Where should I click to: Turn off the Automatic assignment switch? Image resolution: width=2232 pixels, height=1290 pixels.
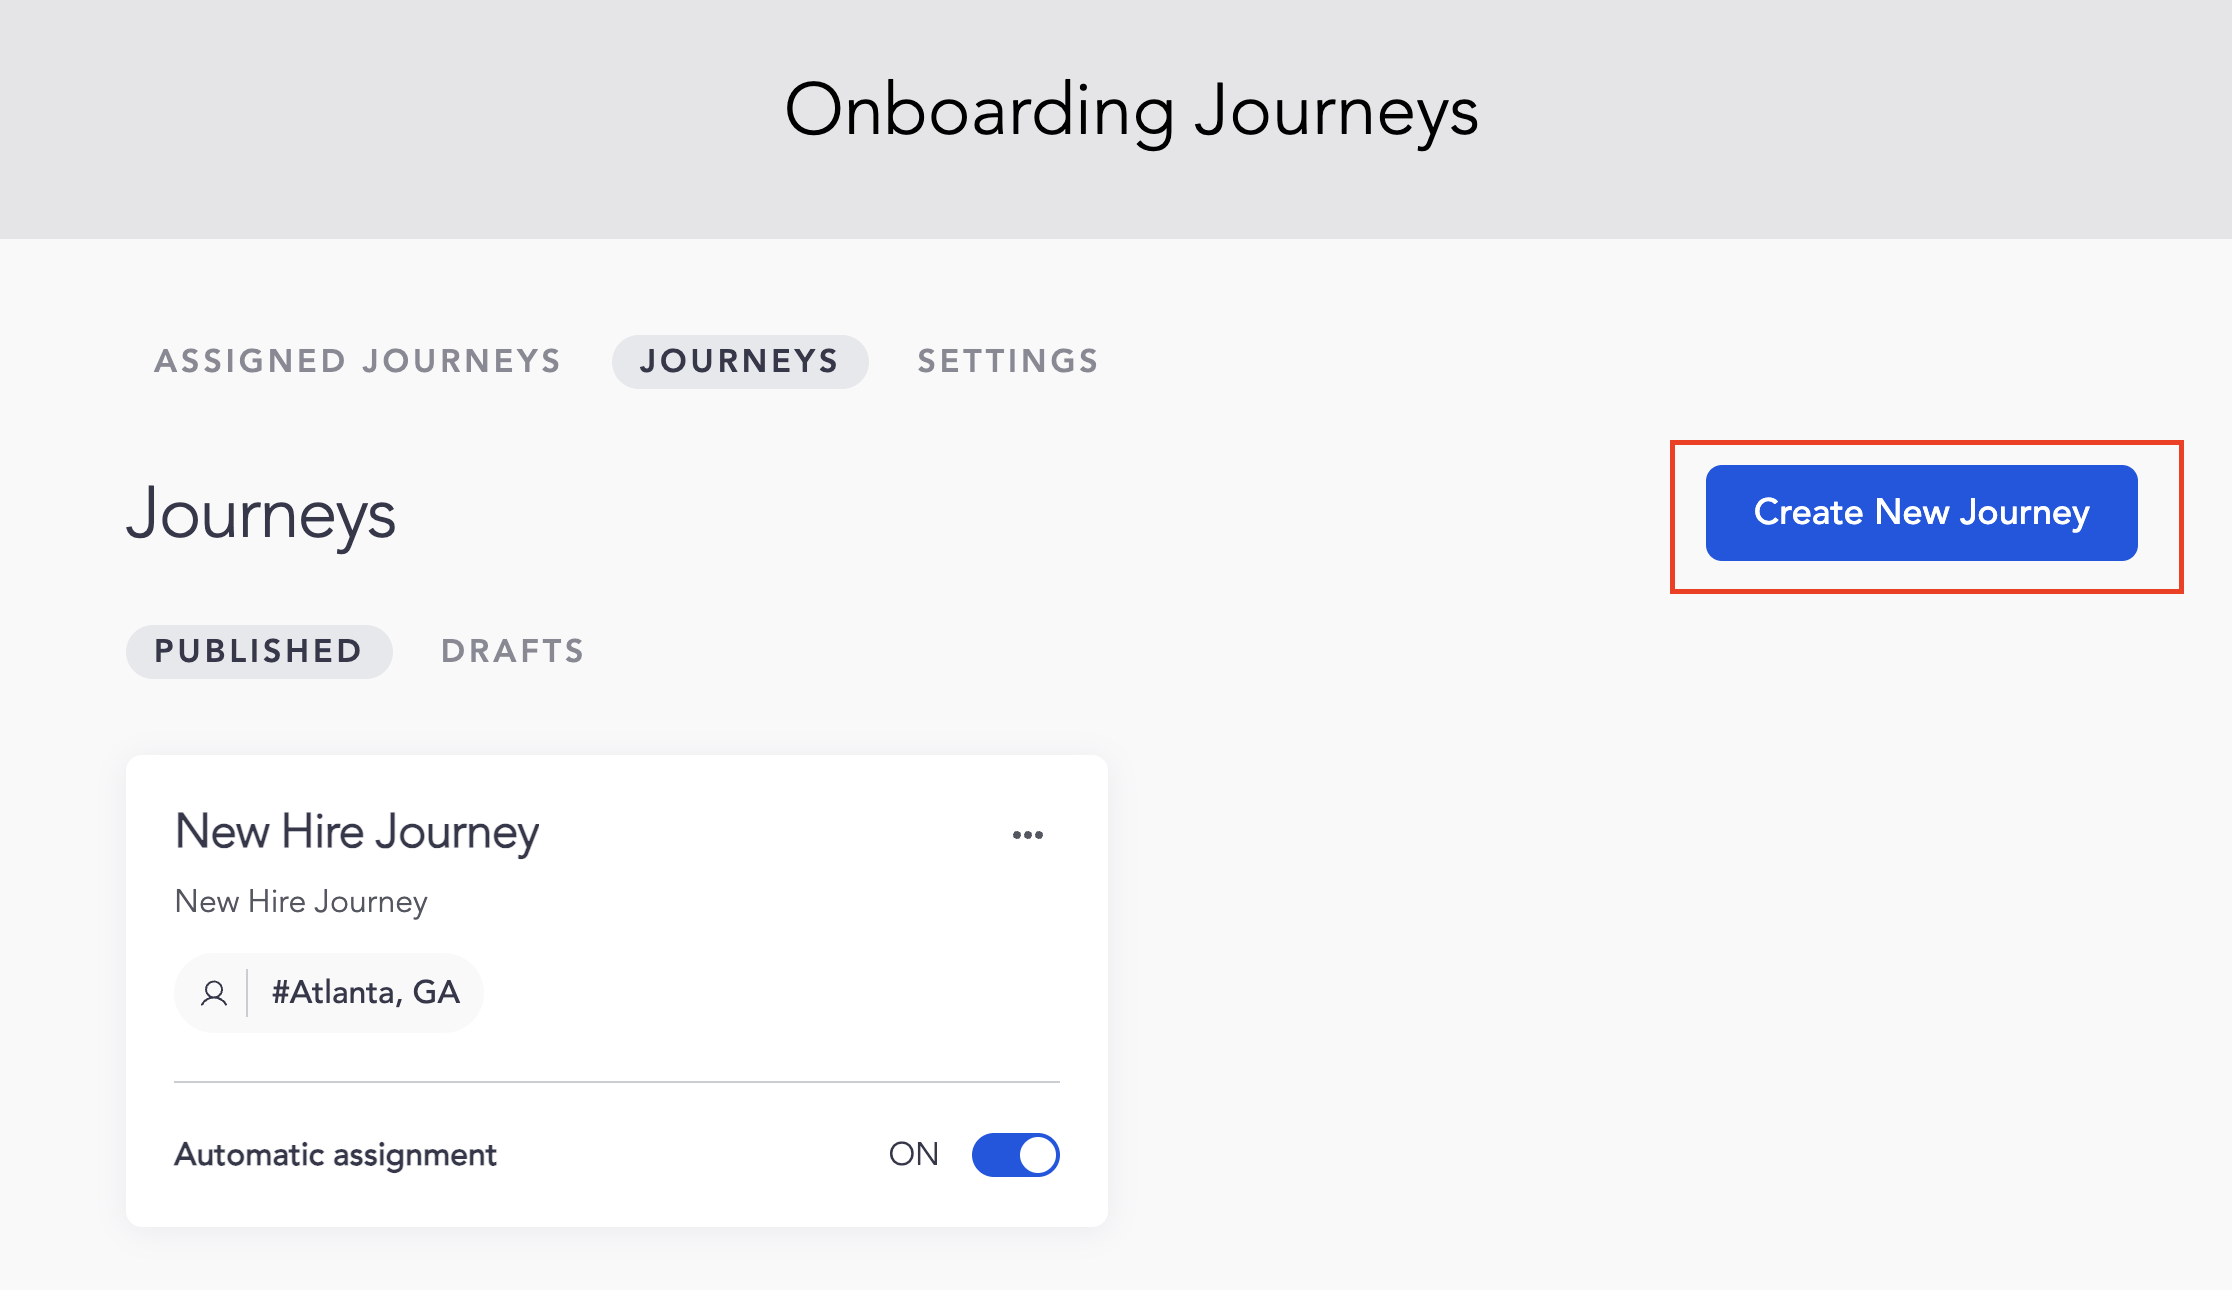(x=1015, y=1155)
